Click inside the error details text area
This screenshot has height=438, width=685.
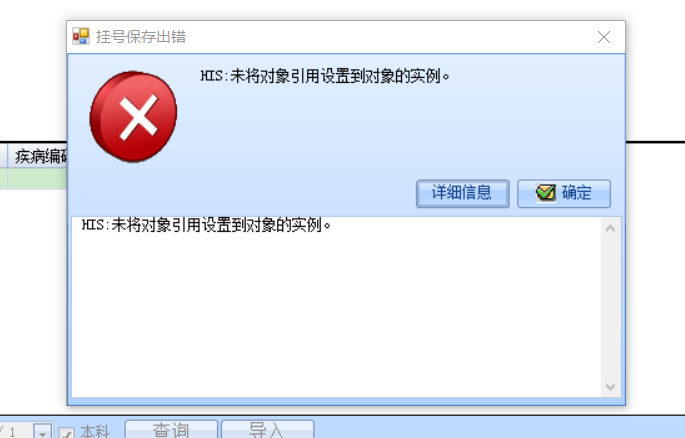(x=336, y=307)
